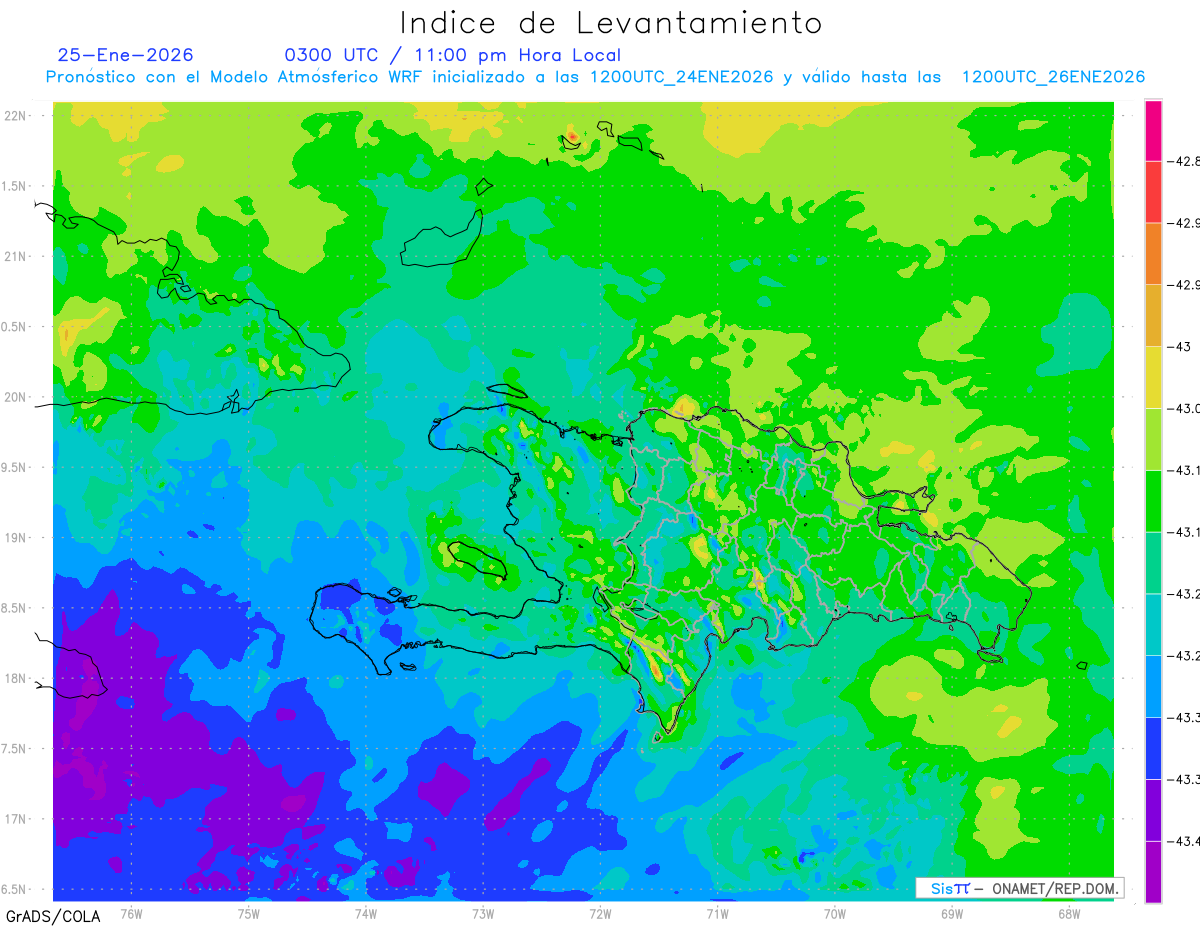Select the bottom purple colorbar swatch
This screenshot has width=1200, height=927.
1153,872
